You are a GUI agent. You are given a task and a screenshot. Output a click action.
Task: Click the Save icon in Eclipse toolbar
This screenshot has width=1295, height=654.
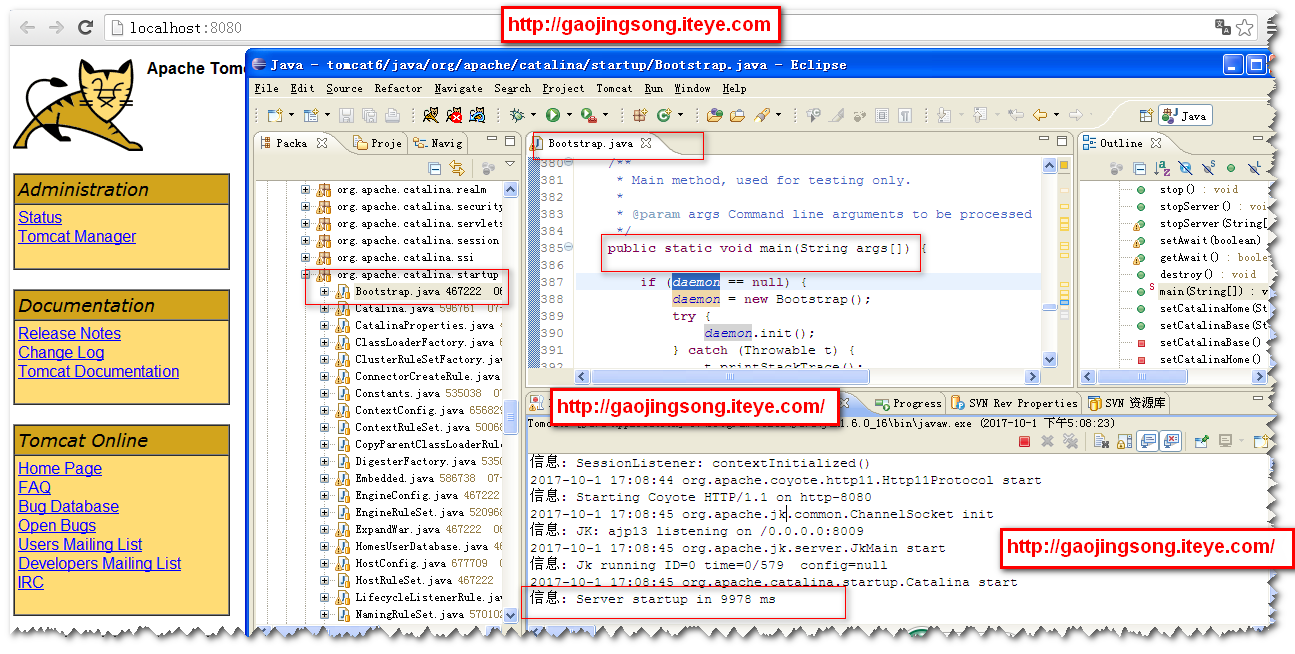(x=346, y=116)
